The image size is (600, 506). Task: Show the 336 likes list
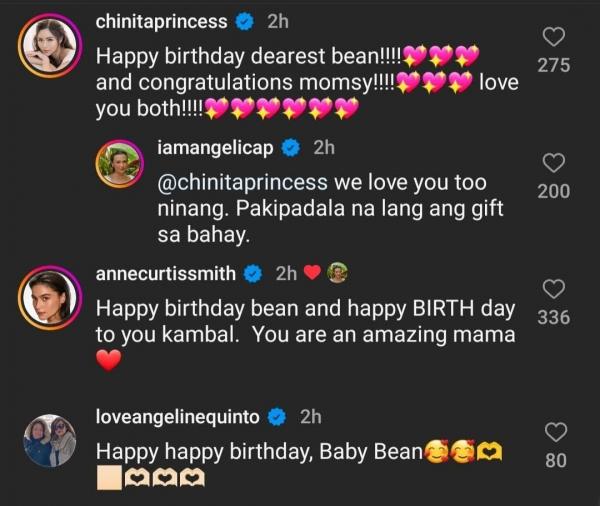click(553, 317)
